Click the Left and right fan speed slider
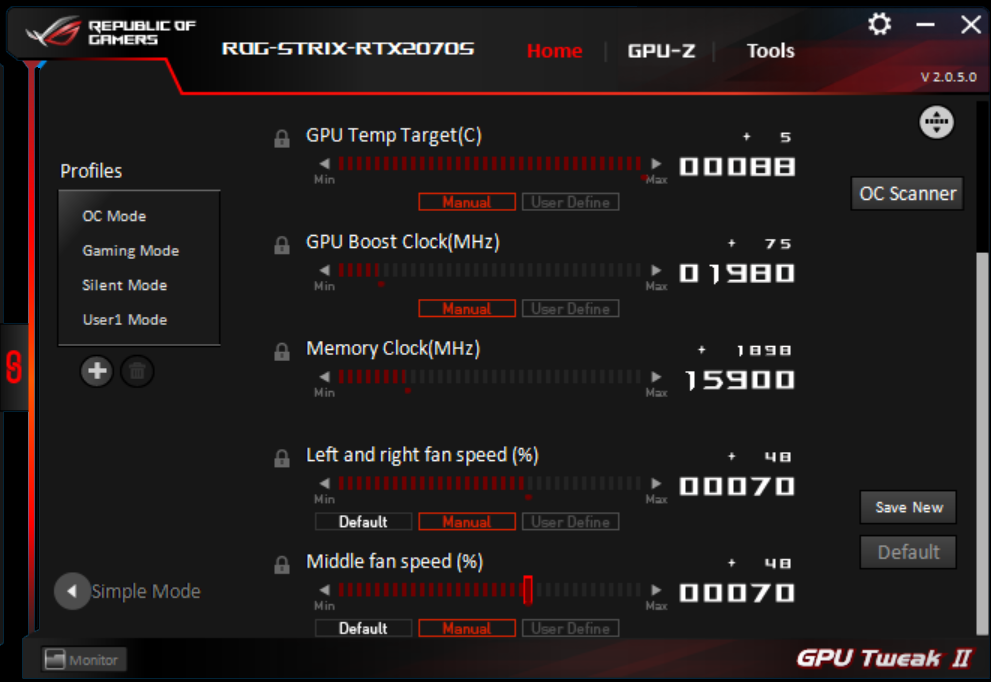Image resolution: width=991 pixels, height=682 pixels. (490, 484)
